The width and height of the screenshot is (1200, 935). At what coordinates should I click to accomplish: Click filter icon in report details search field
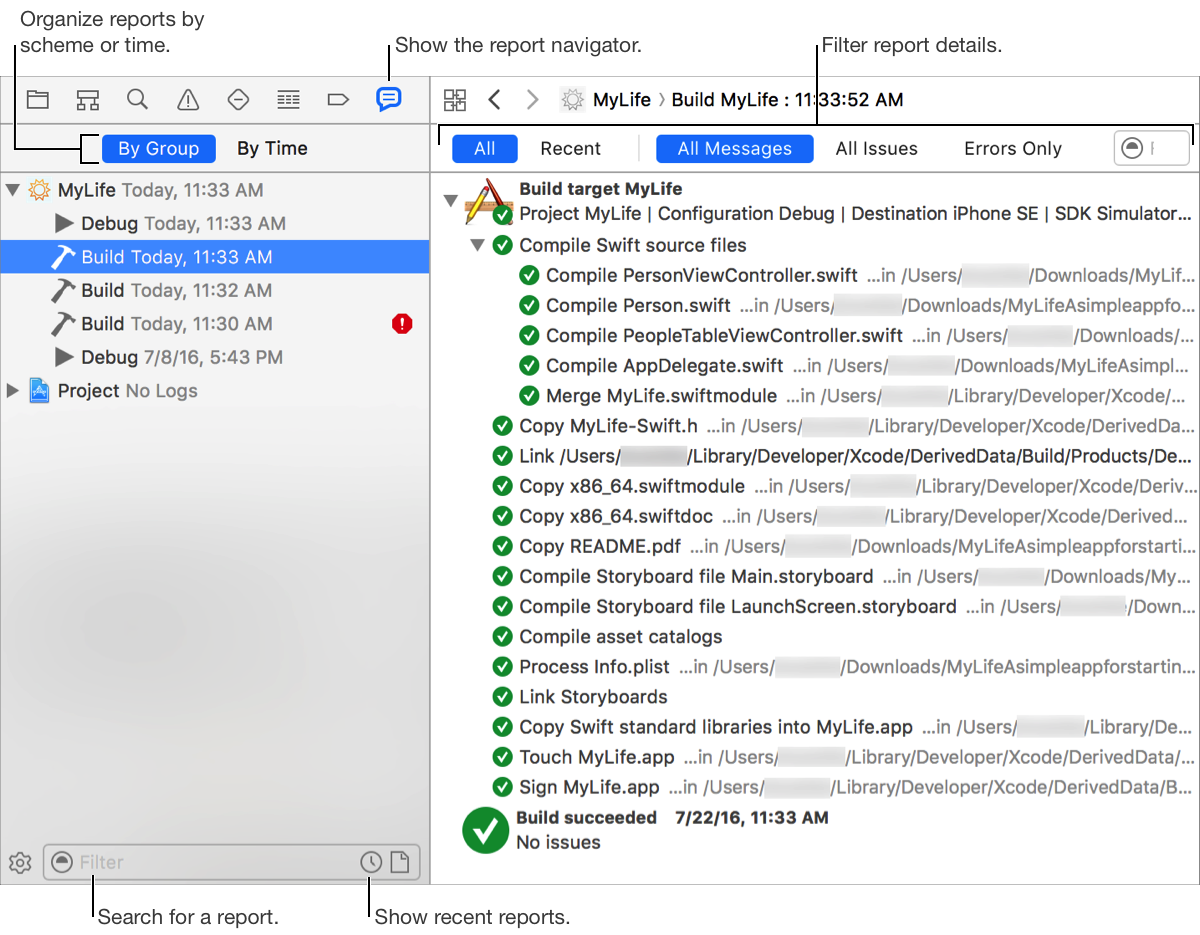(1132, 148)
